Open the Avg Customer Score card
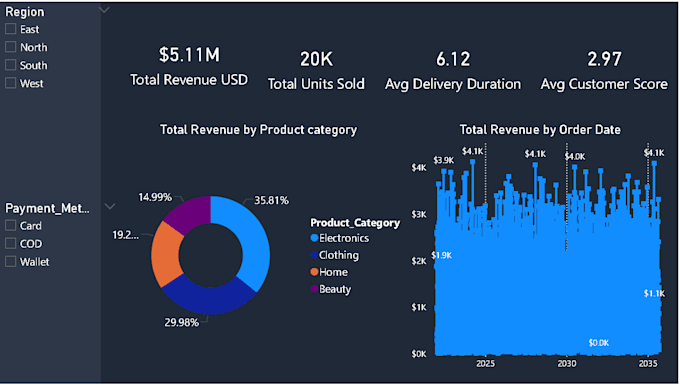This screenshot has width=680, height=386. click(604, 71)
